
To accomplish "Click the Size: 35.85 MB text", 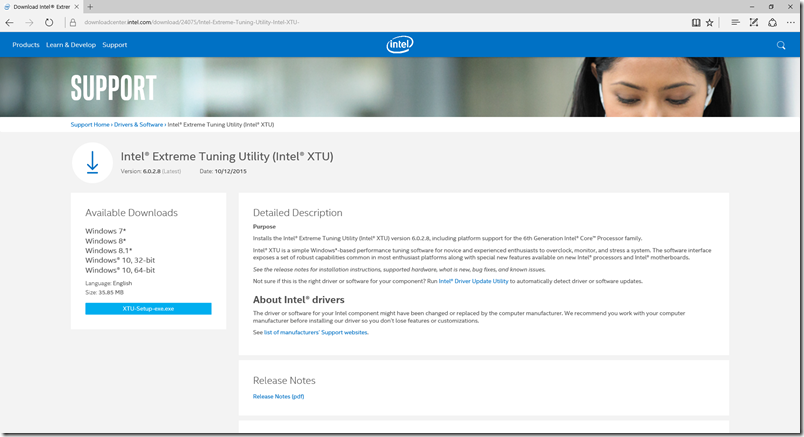I will point(105,292).
